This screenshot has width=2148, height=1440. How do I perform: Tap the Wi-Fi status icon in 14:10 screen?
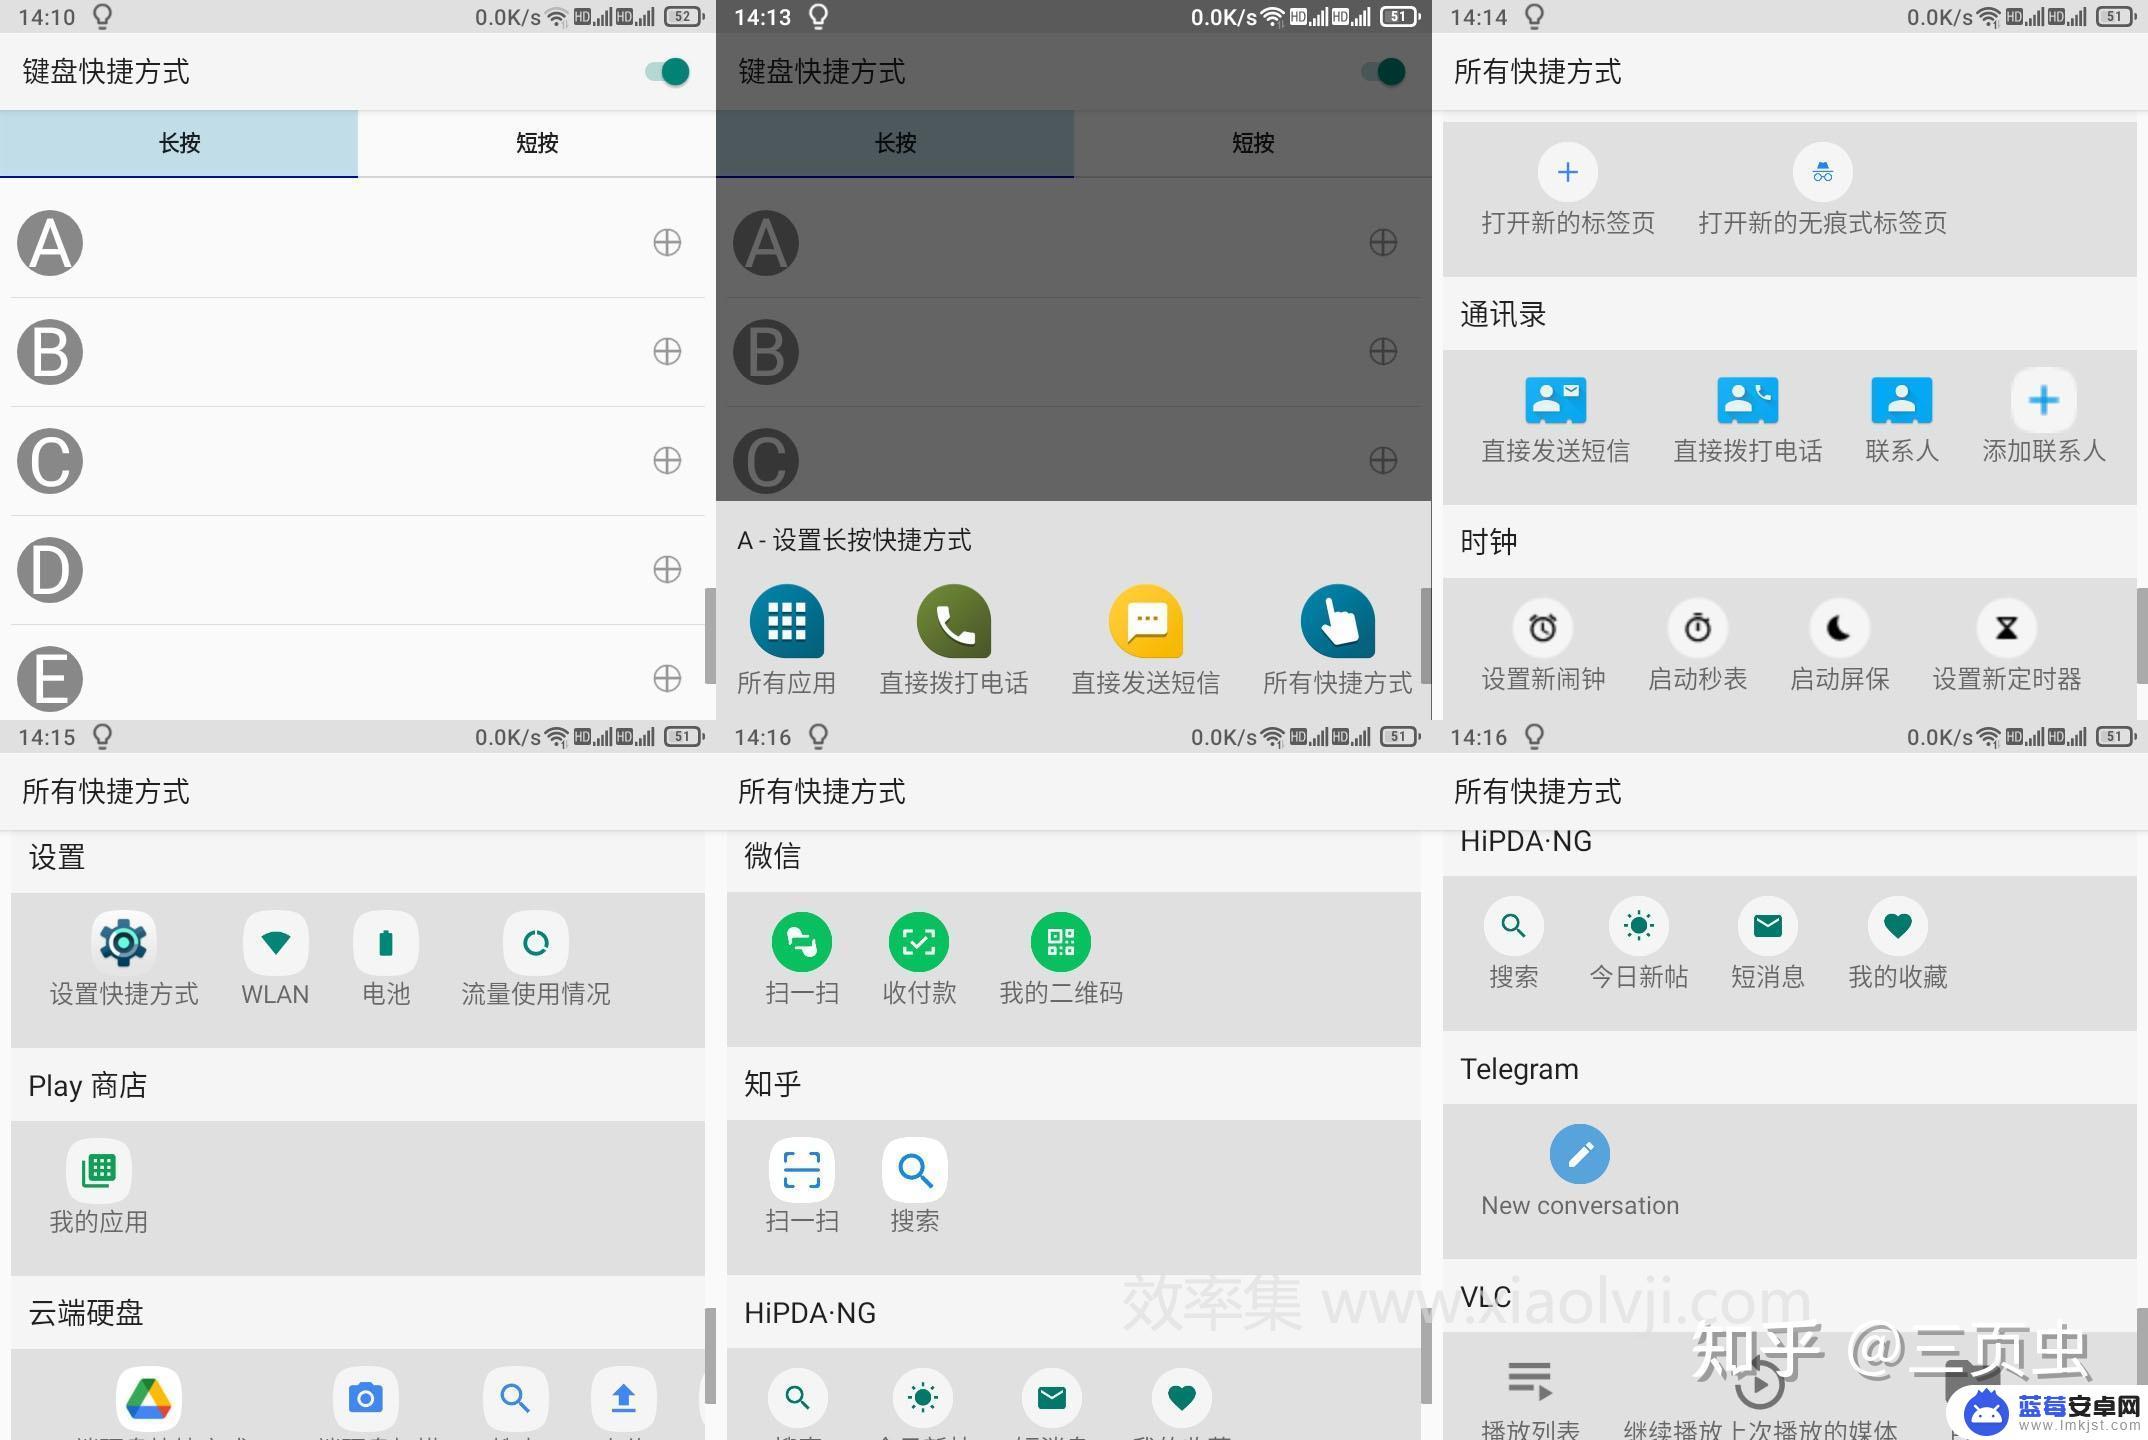point(557,17)
